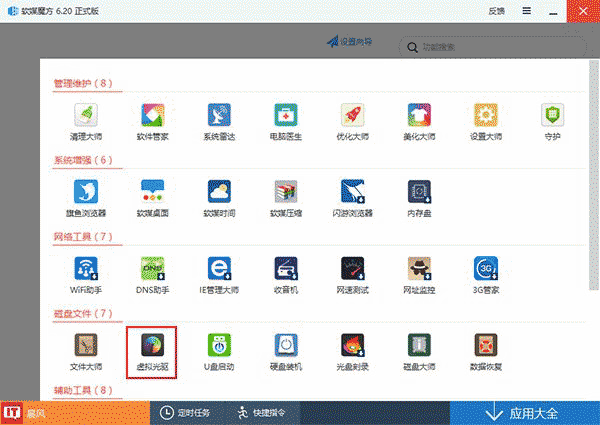Click the IT 晨风 account area
600x425 pixels.
[x=75, y=413]
